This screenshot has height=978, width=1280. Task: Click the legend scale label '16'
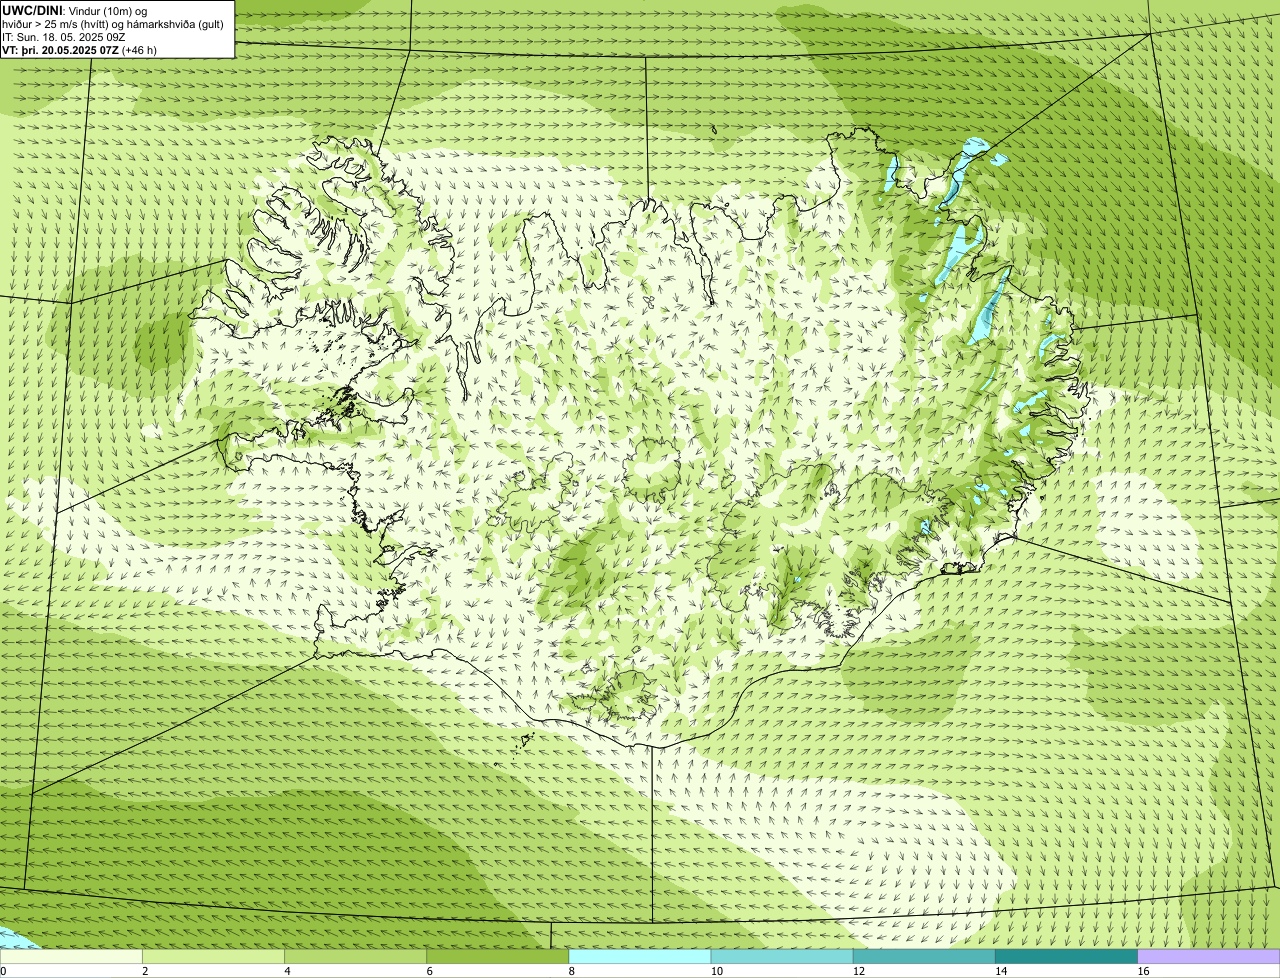pos(1143,971)
